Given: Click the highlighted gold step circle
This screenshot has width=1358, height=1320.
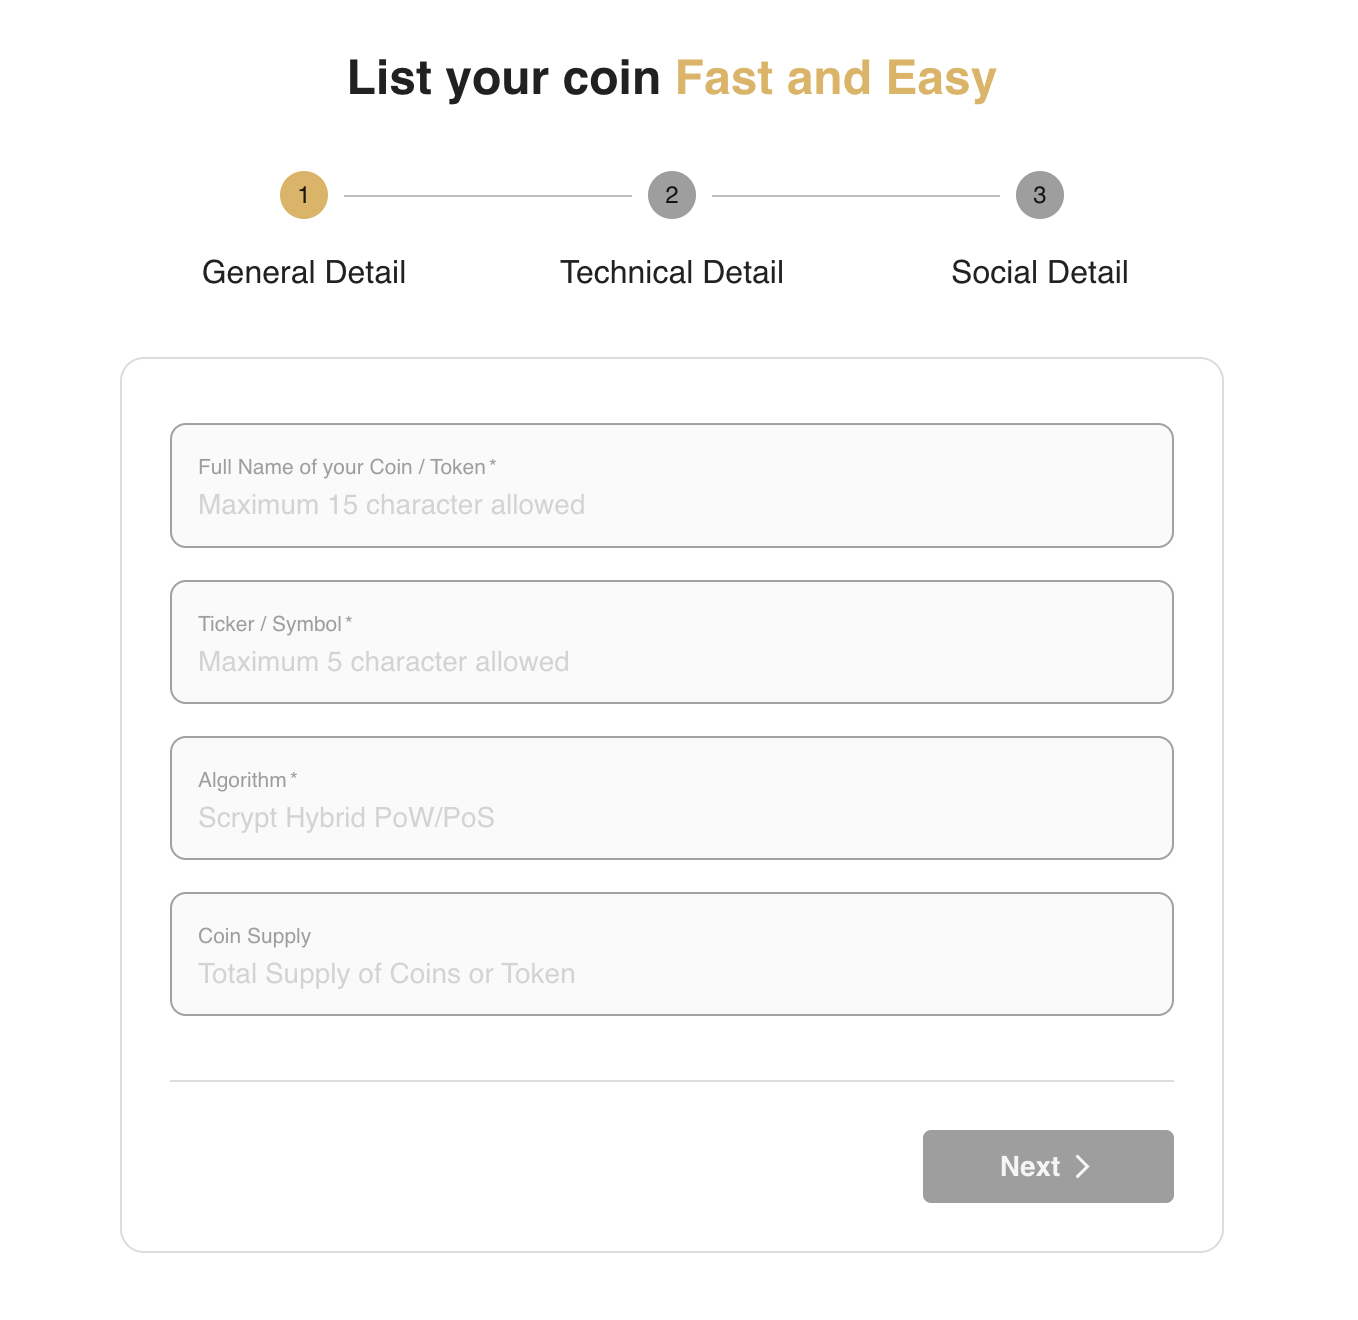Looking at the screenshot, I should [x=303, y=195].
